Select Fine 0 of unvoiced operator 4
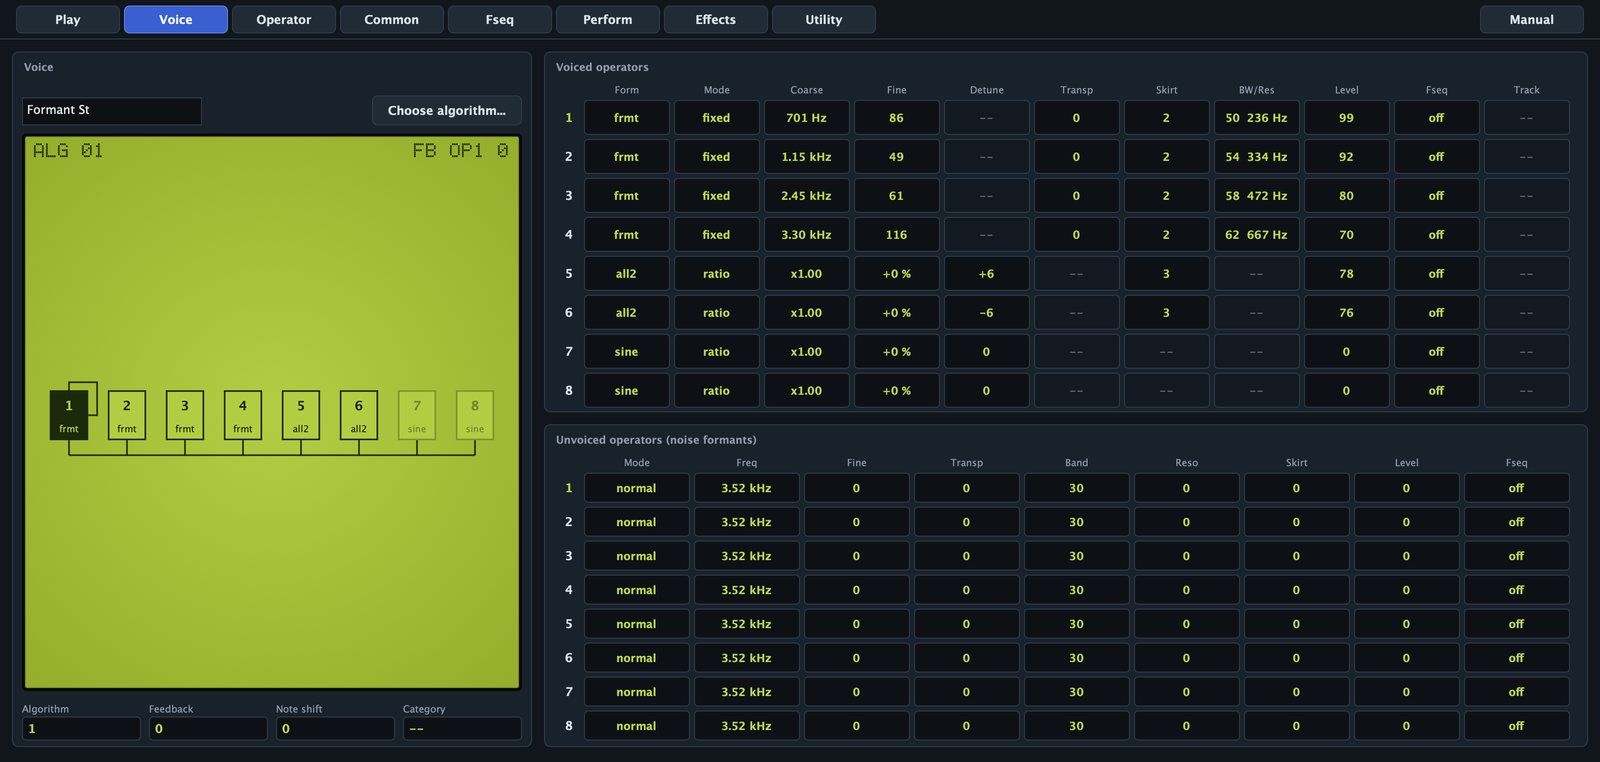Screen dimensions: 1600x762 pyautogui.click(x=857, y=590)
